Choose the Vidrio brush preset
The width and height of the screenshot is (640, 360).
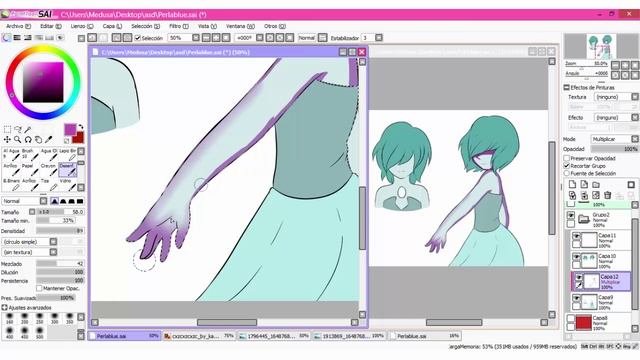click(67, 185)
